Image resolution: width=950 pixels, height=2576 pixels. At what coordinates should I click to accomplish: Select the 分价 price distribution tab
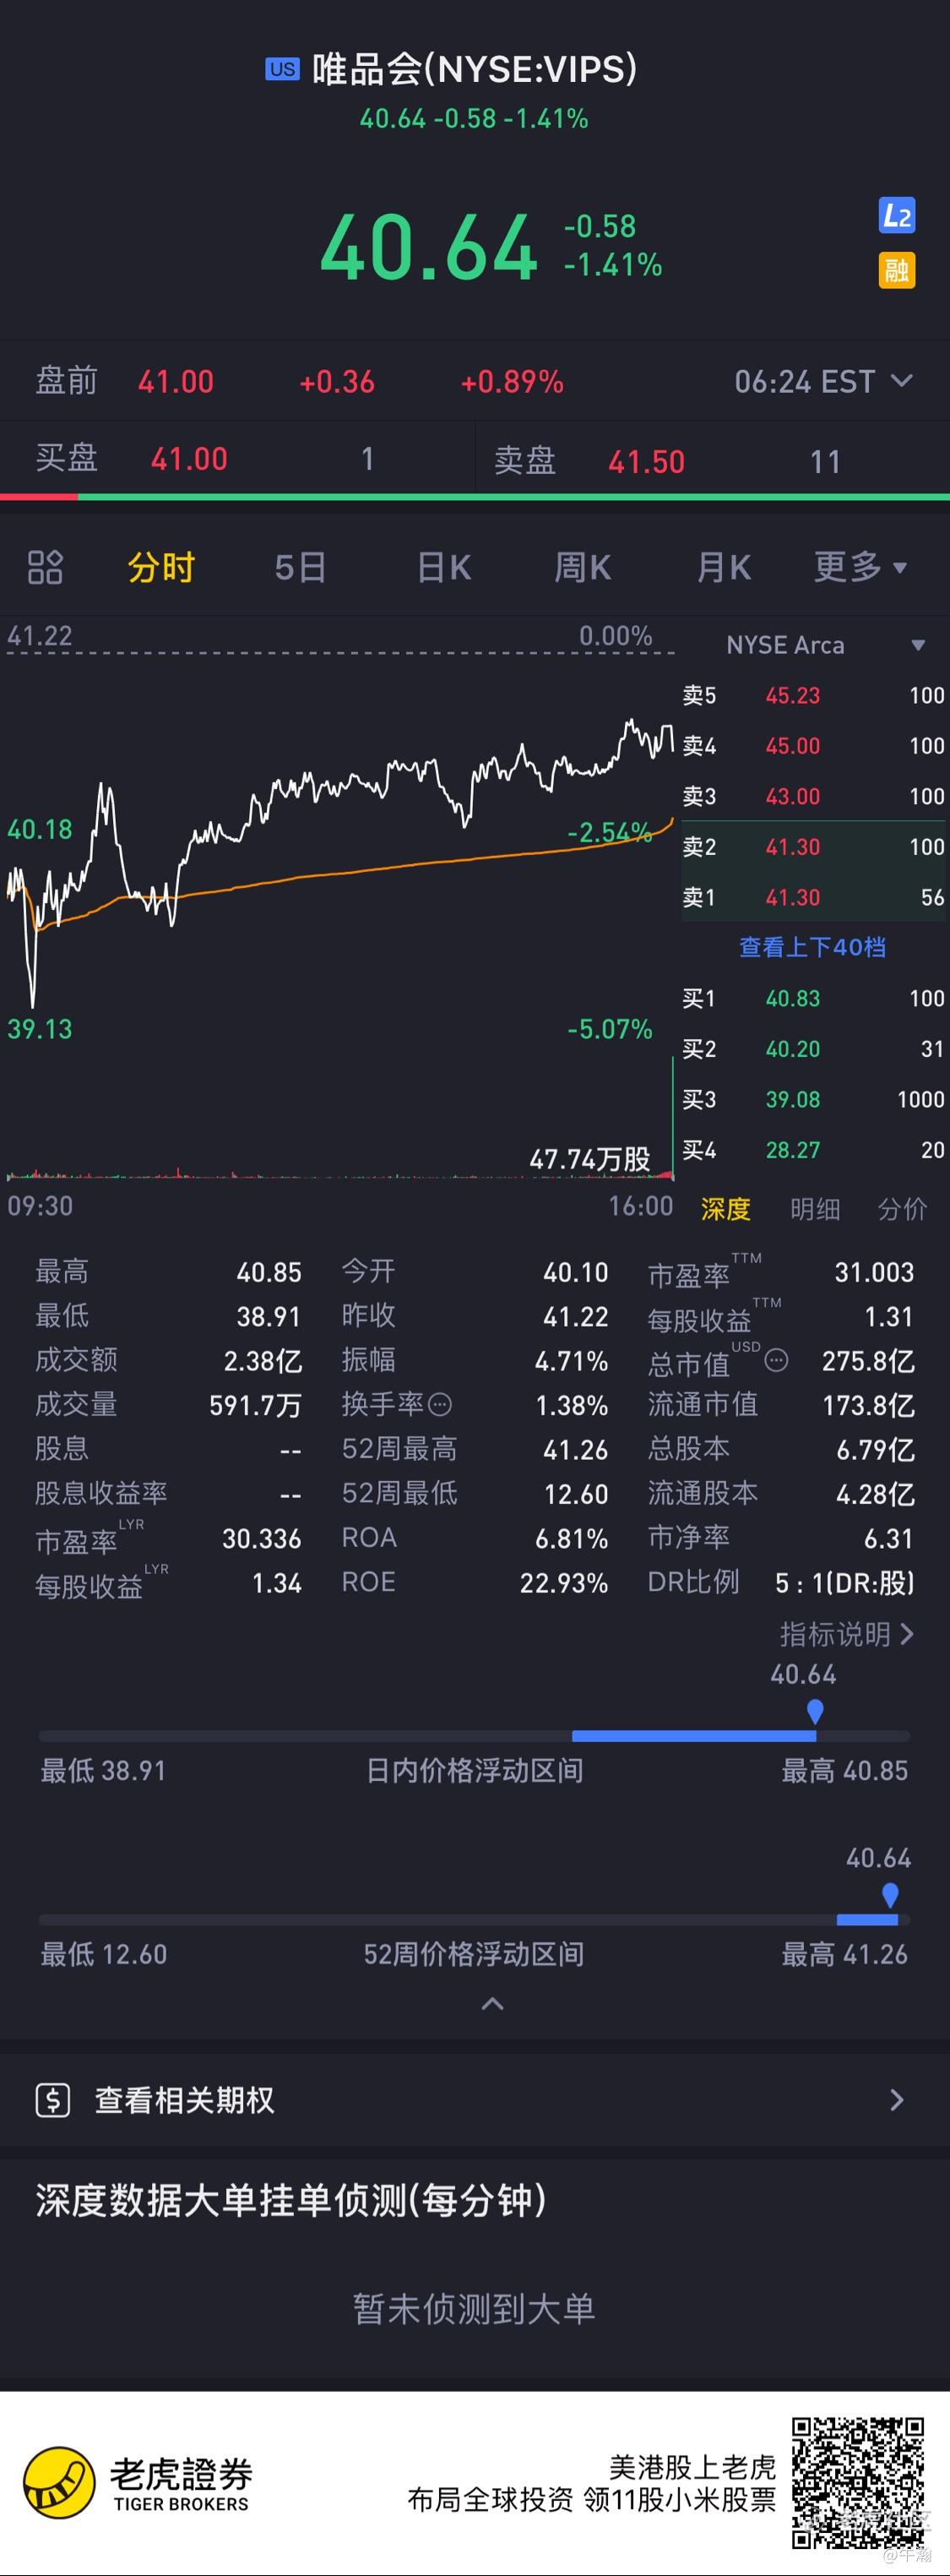coord(902,1209)
